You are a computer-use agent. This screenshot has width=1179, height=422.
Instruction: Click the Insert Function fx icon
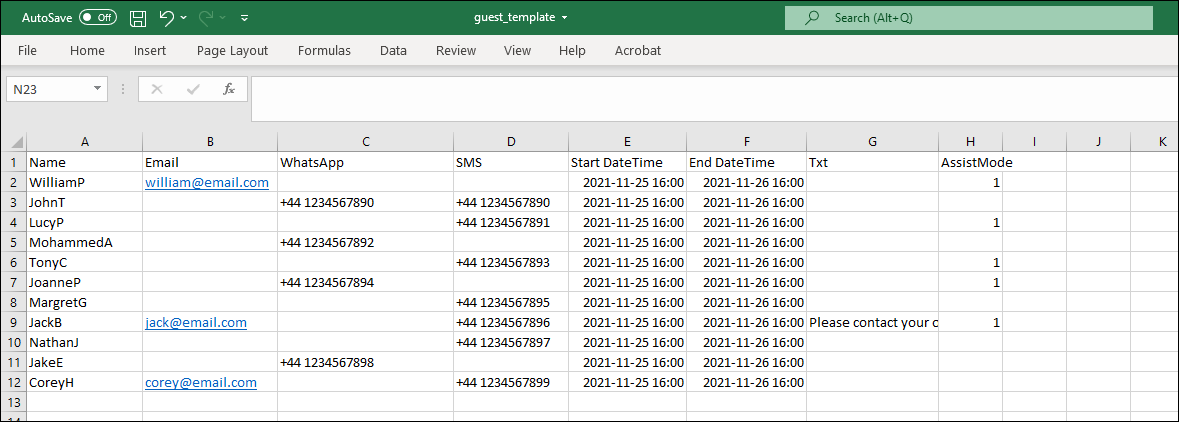[228, 89]
